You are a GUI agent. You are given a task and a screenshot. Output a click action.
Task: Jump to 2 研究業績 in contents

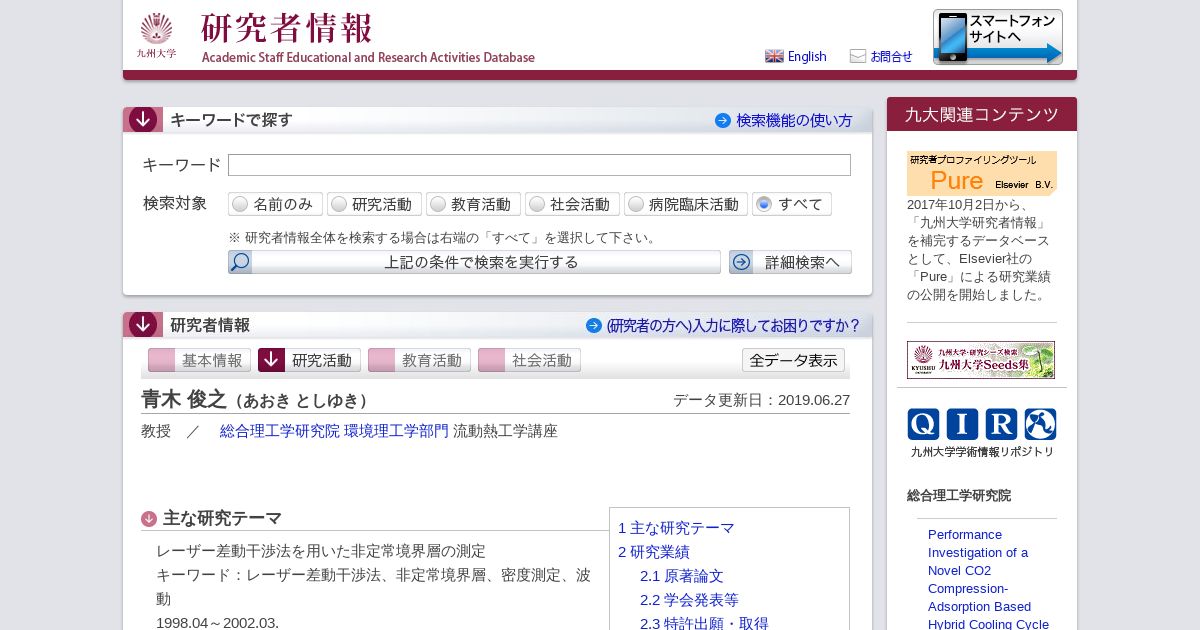654,552
